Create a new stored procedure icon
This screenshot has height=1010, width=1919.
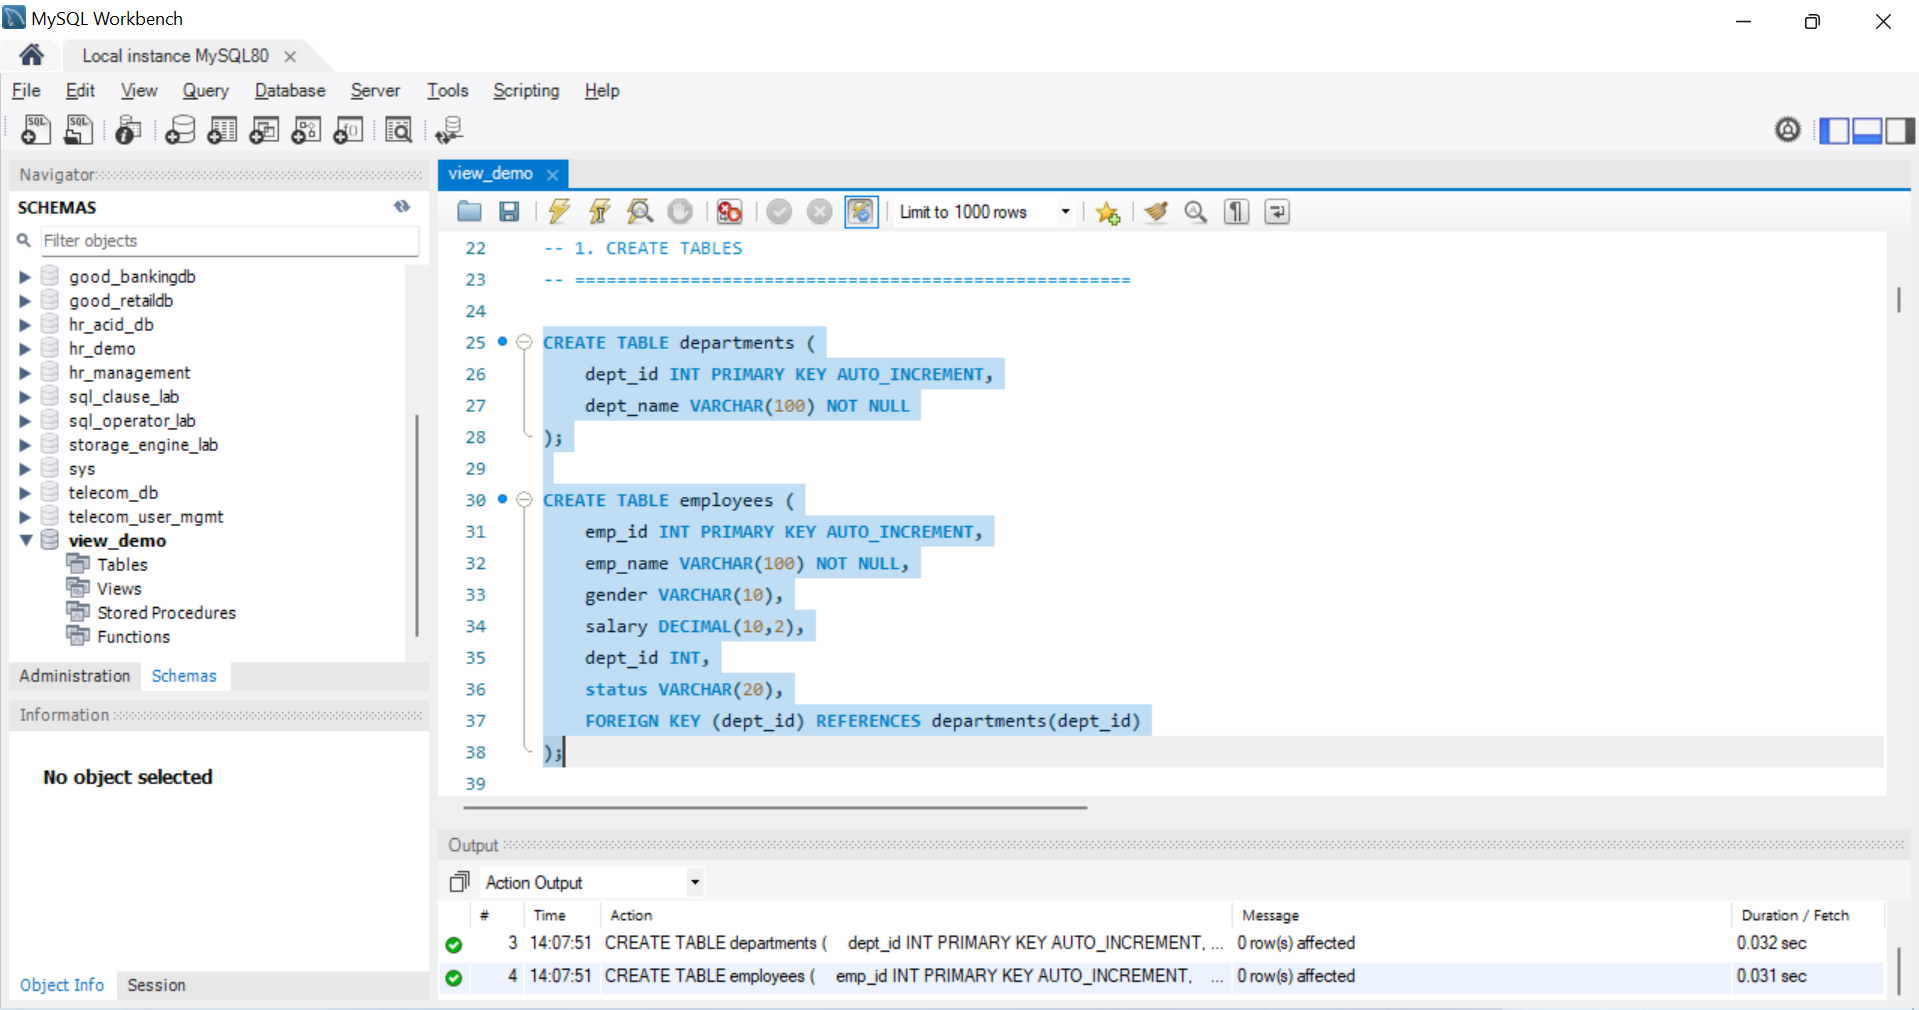click(306, 130)
